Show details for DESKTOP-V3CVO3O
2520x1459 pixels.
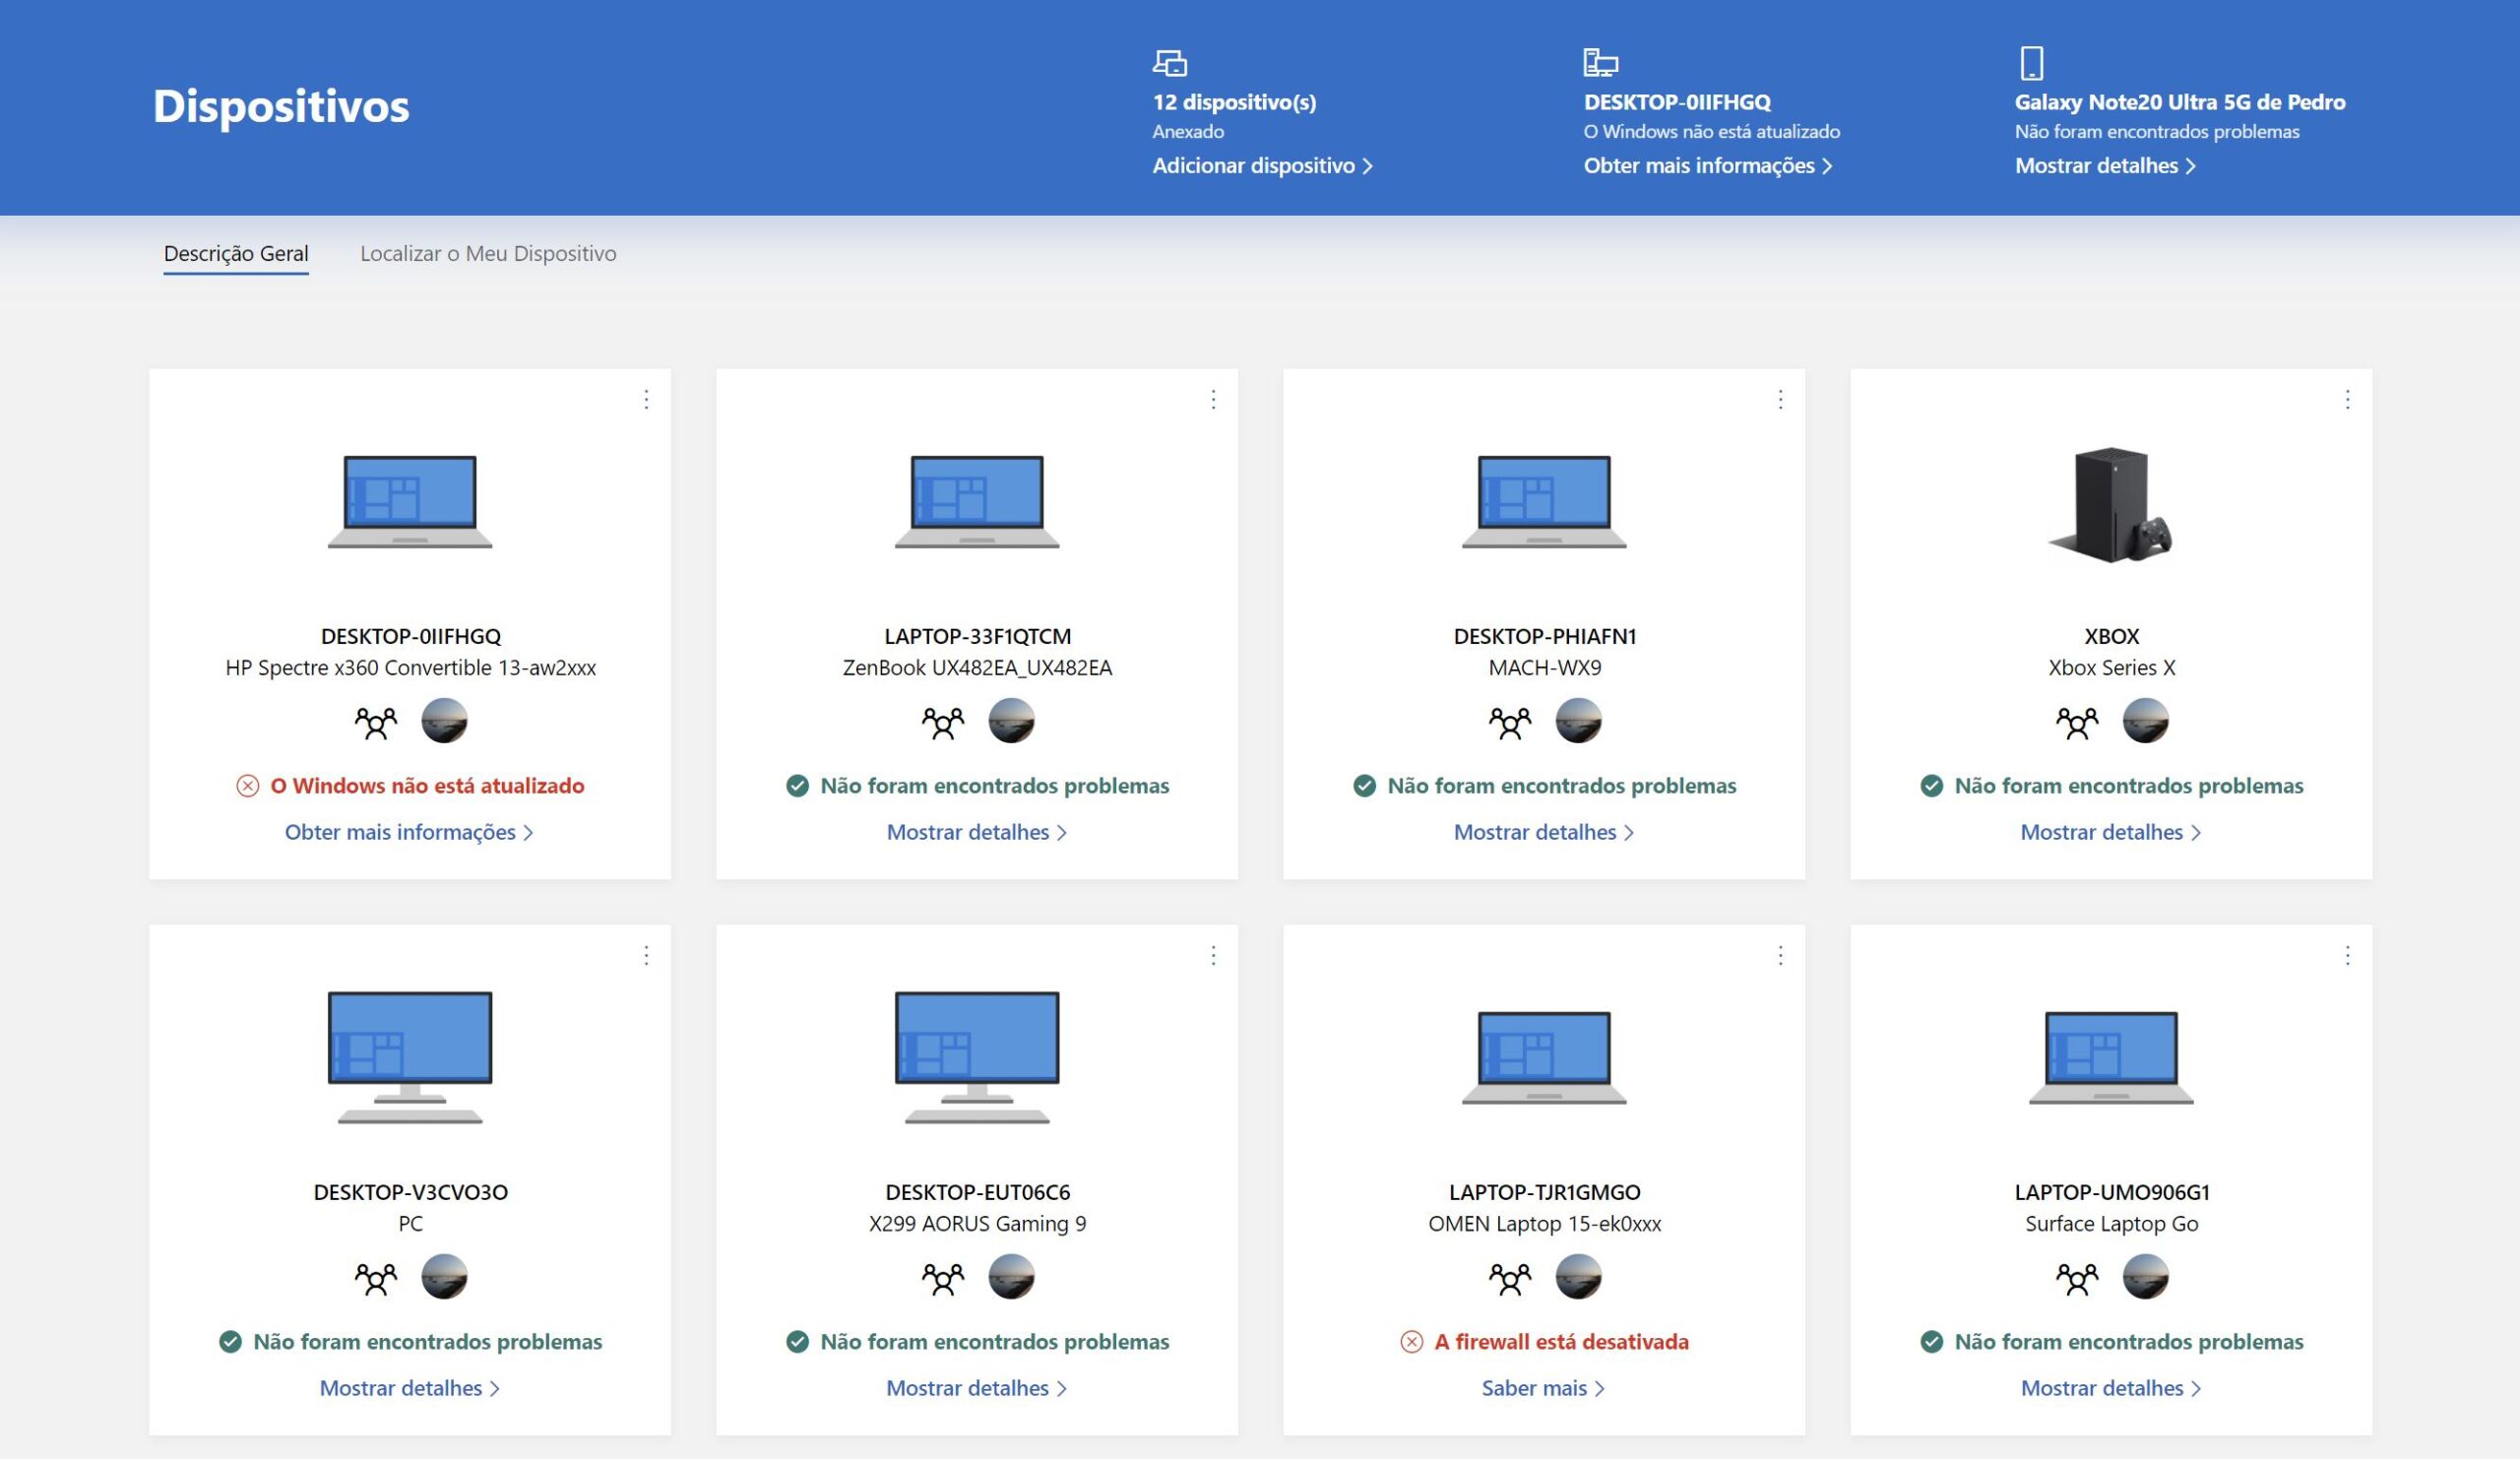point(409,1388)
